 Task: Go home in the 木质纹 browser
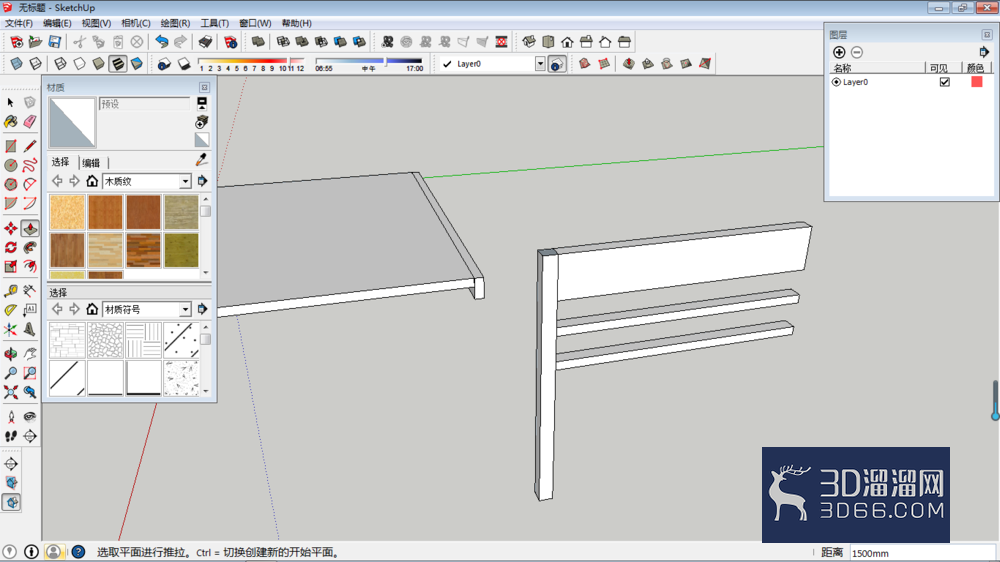point(92,181)
